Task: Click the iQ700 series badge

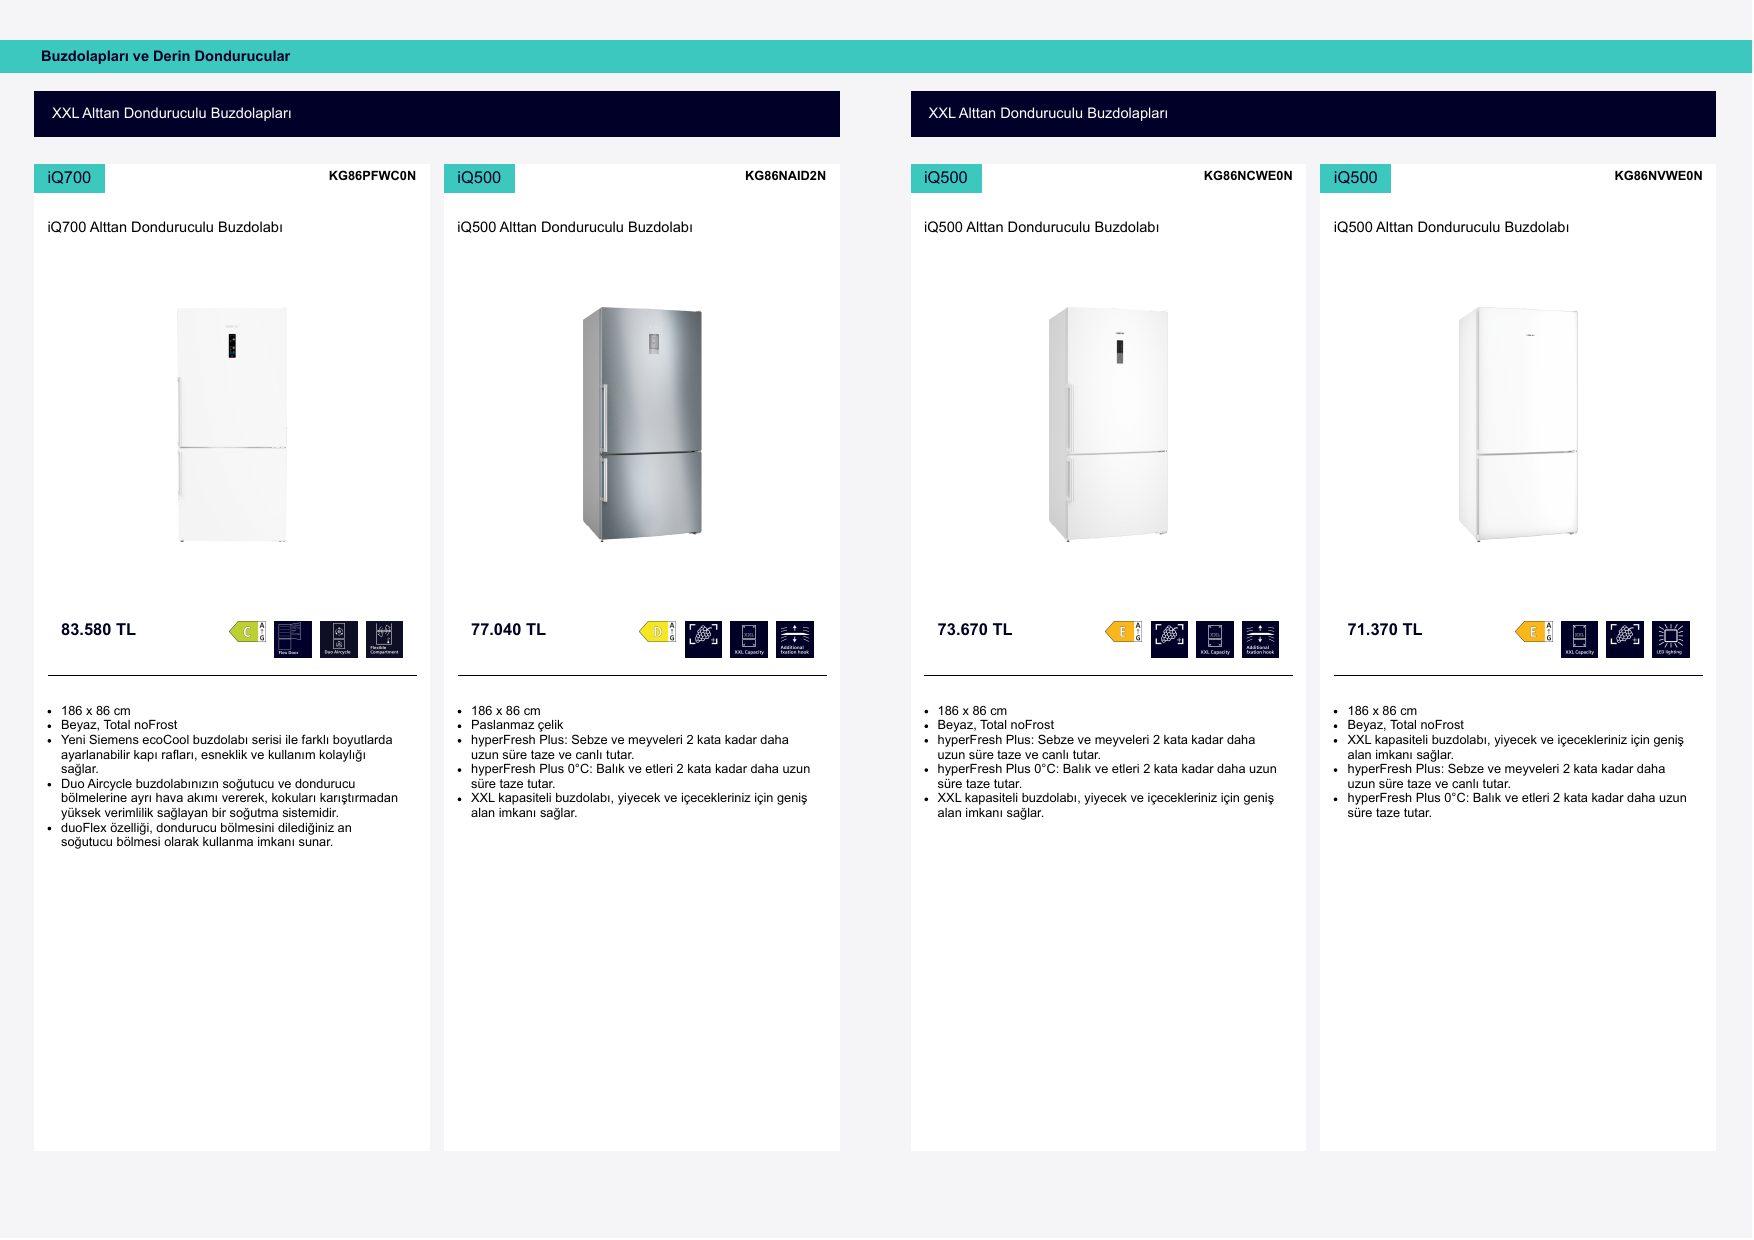Action: tap(69, 178)
